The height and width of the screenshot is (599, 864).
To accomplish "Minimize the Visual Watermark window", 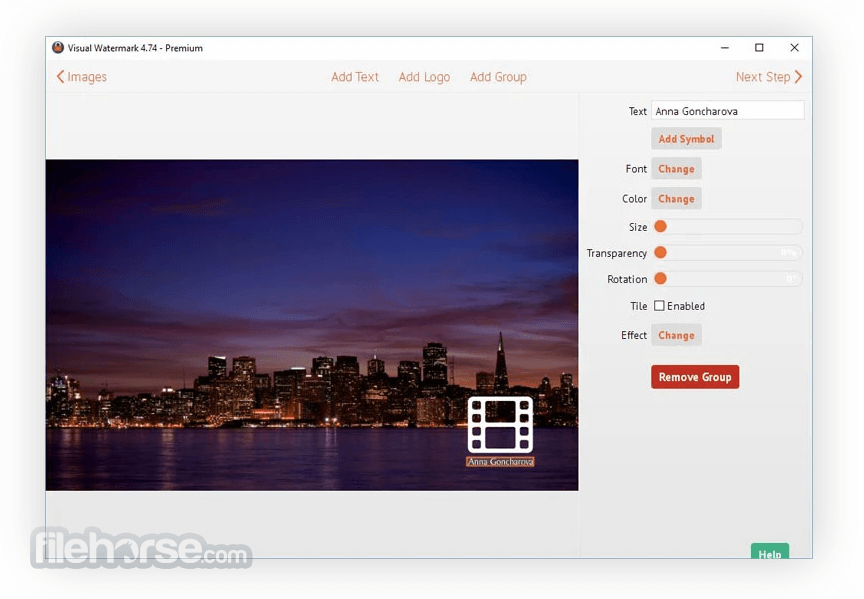I will point(725,48).
